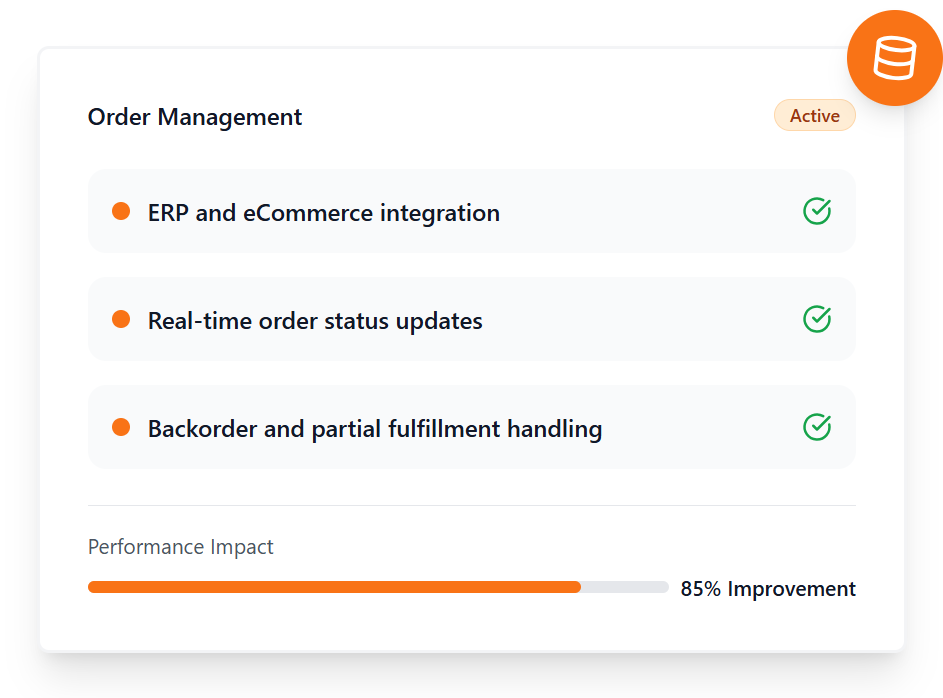Click green checkmark beside Backorder and partial fulfillment
943x698 pixels.
coord(817,427)
